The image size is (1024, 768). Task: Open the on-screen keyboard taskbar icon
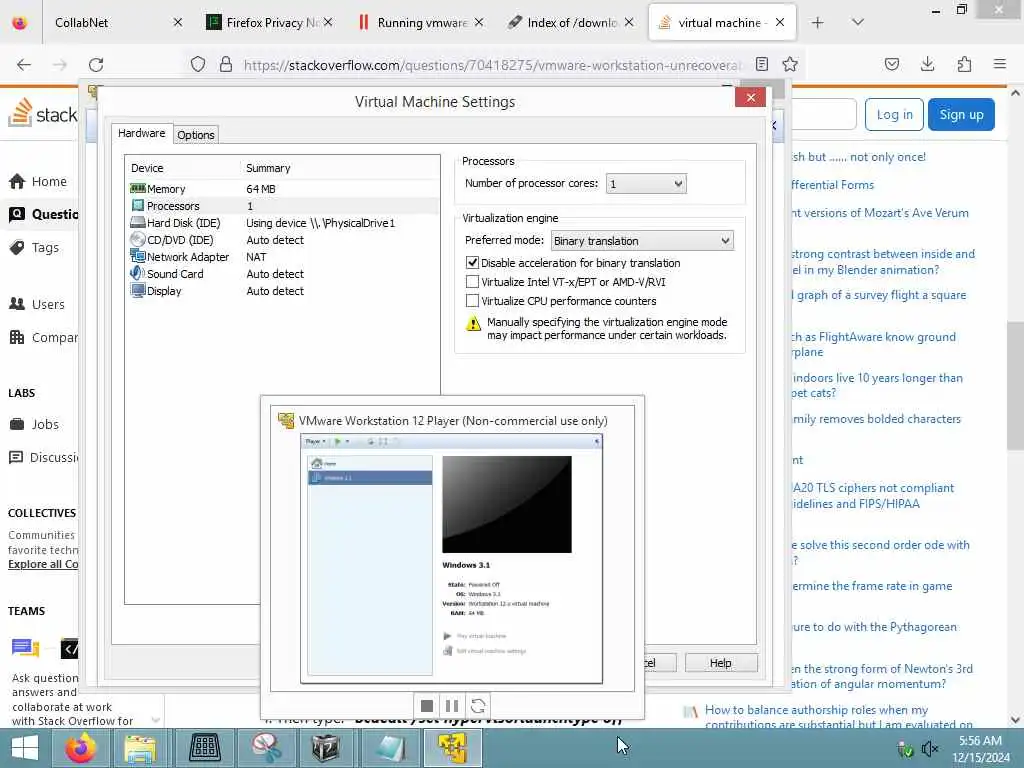(204, 748)
